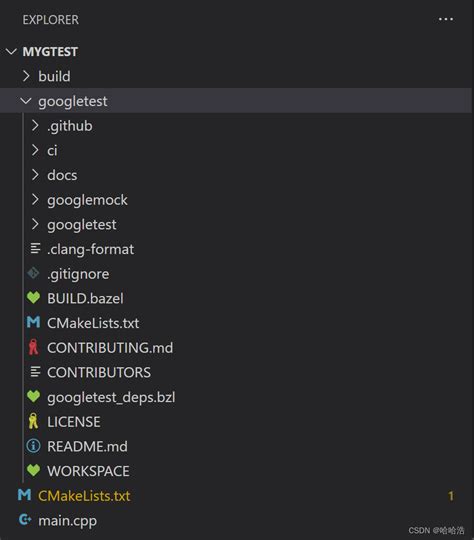Open the root yellow CMakeLists.txt file
The height and width of the screenshot is (540, 474).
click(x=84, y=496)
